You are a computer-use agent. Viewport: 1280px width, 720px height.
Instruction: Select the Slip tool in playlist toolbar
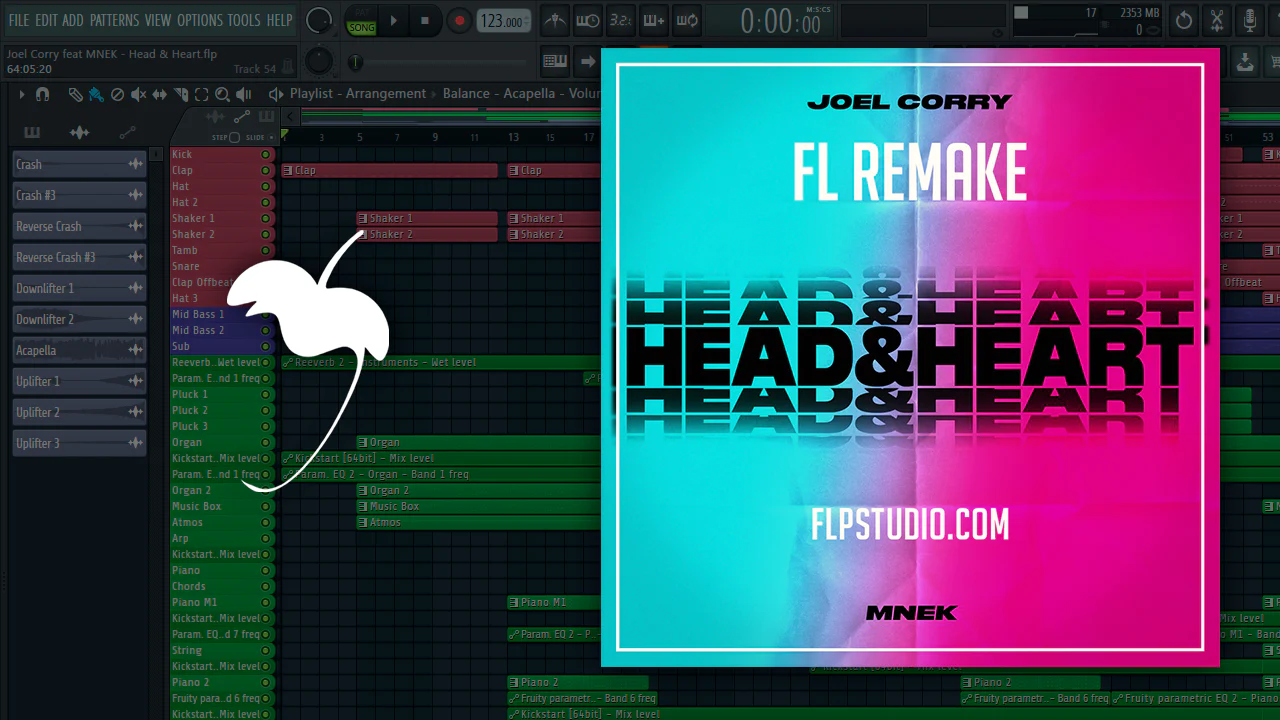pos(160,94)
